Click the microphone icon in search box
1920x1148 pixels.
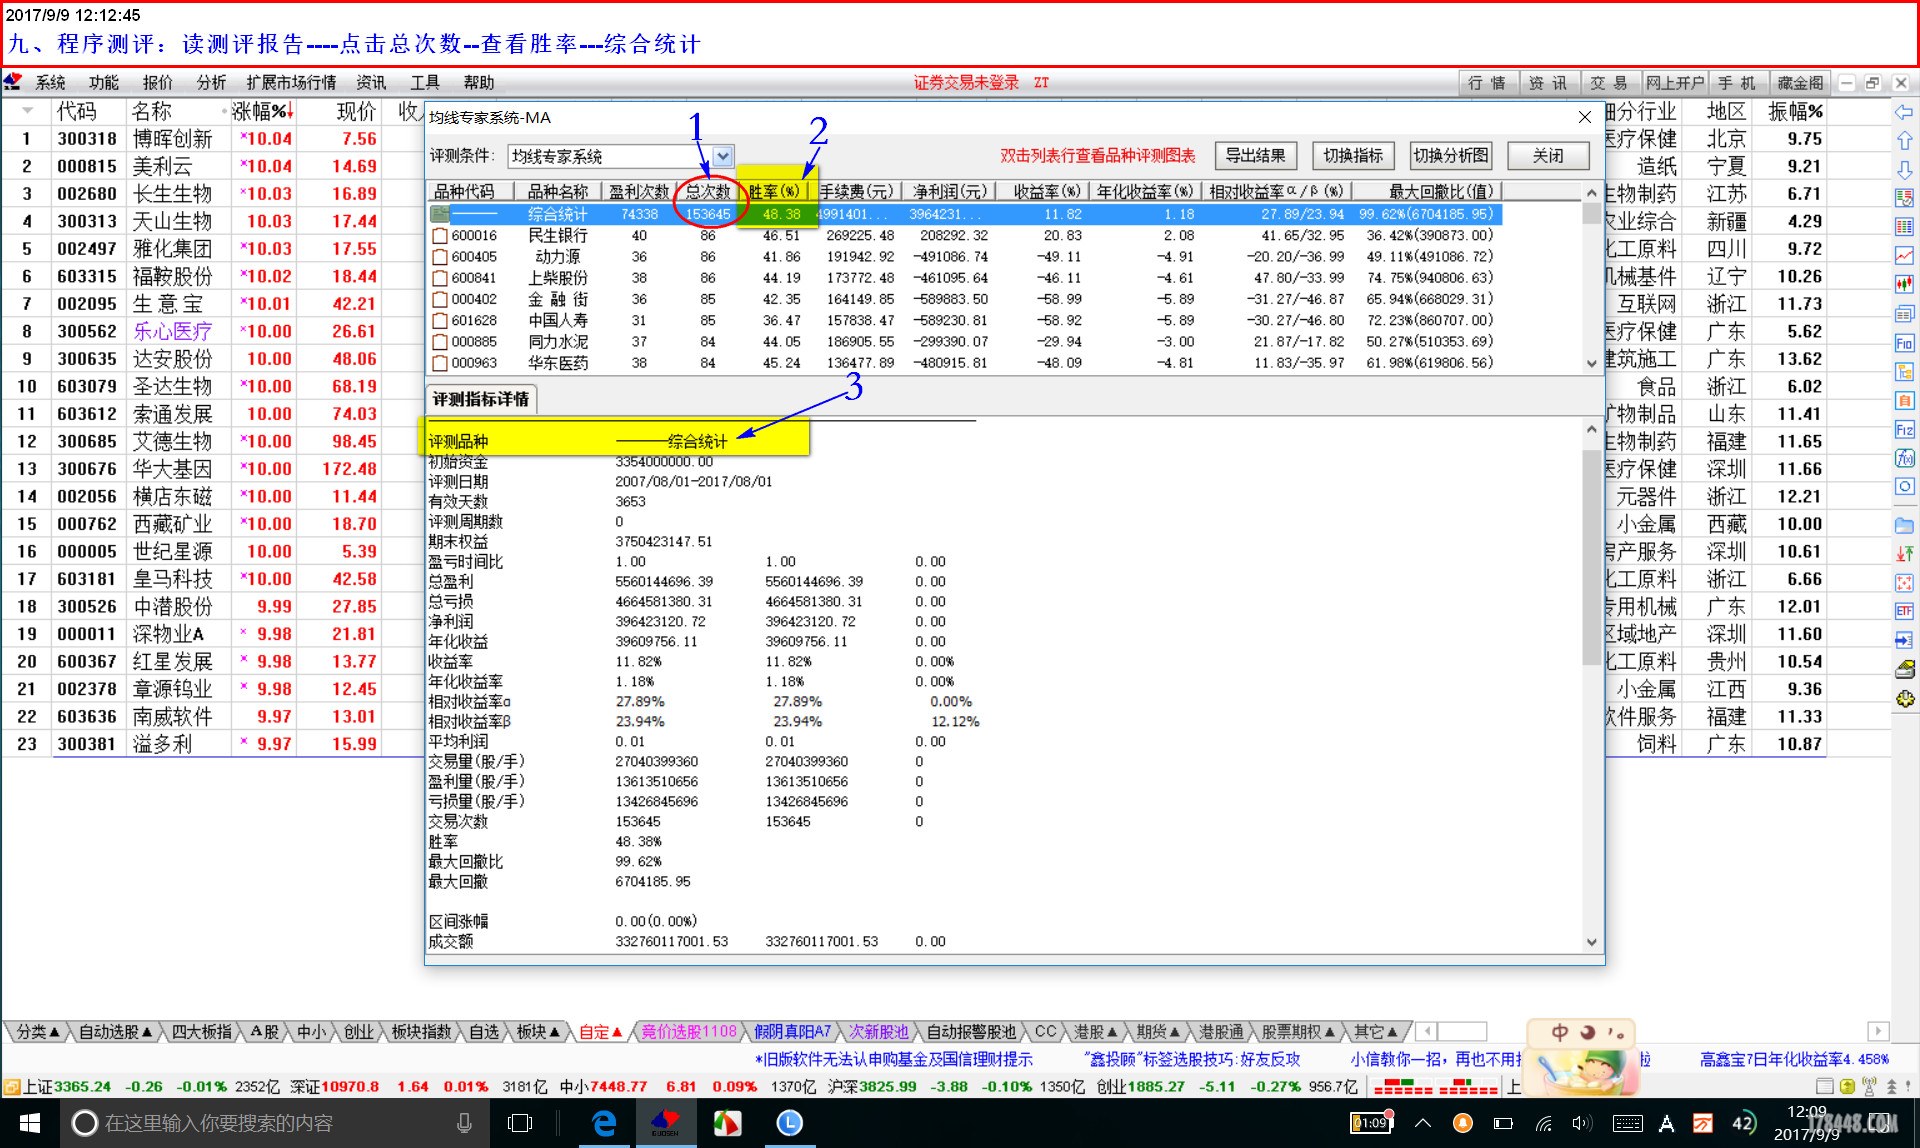(464, 1123)
